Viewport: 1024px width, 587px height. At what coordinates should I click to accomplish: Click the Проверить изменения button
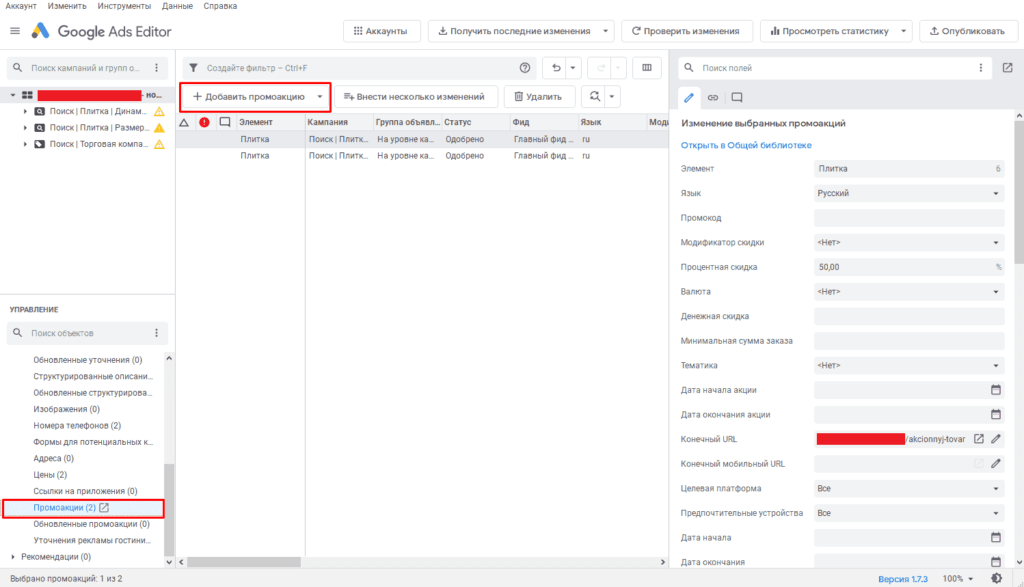[x=686, y=31]
